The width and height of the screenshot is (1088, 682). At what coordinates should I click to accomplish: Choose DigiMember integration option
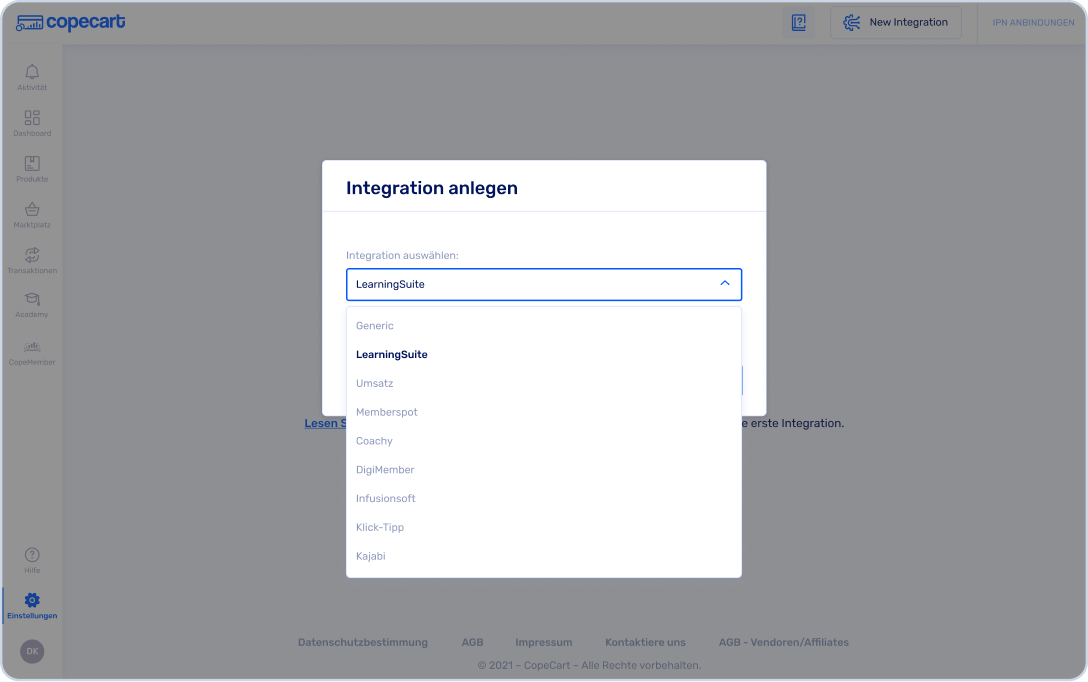[544, 470]
